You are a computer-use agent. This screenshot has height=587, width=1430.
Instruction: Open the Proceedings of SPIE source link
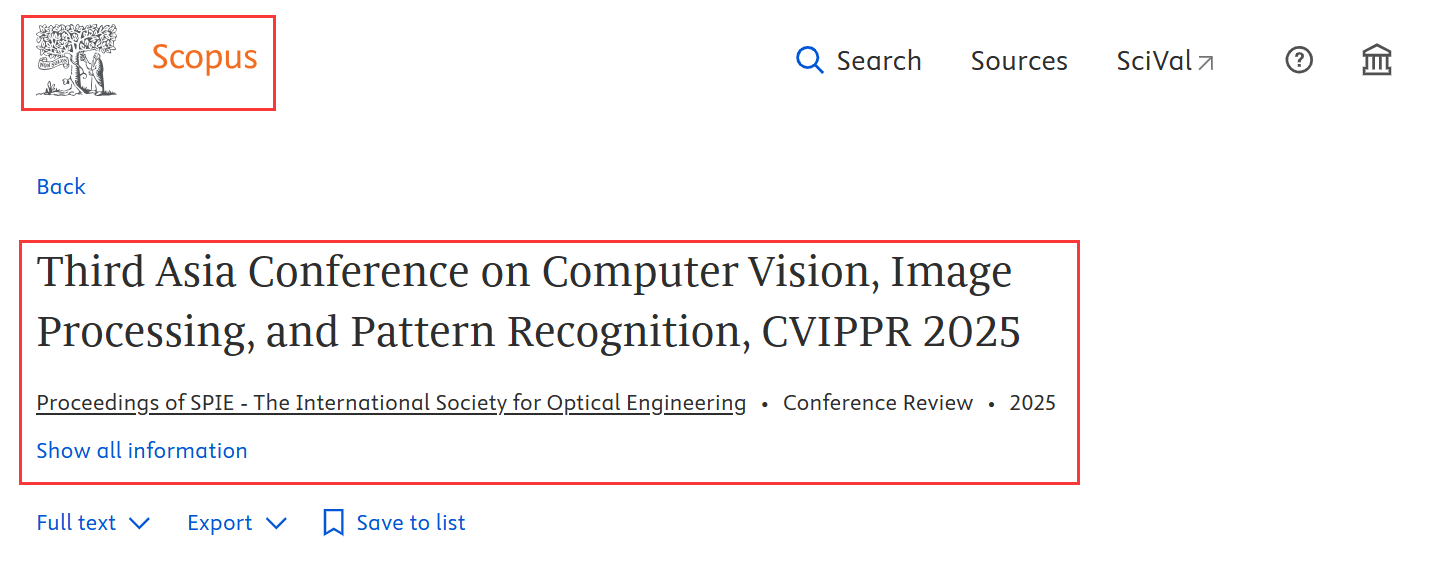[391, 403]
